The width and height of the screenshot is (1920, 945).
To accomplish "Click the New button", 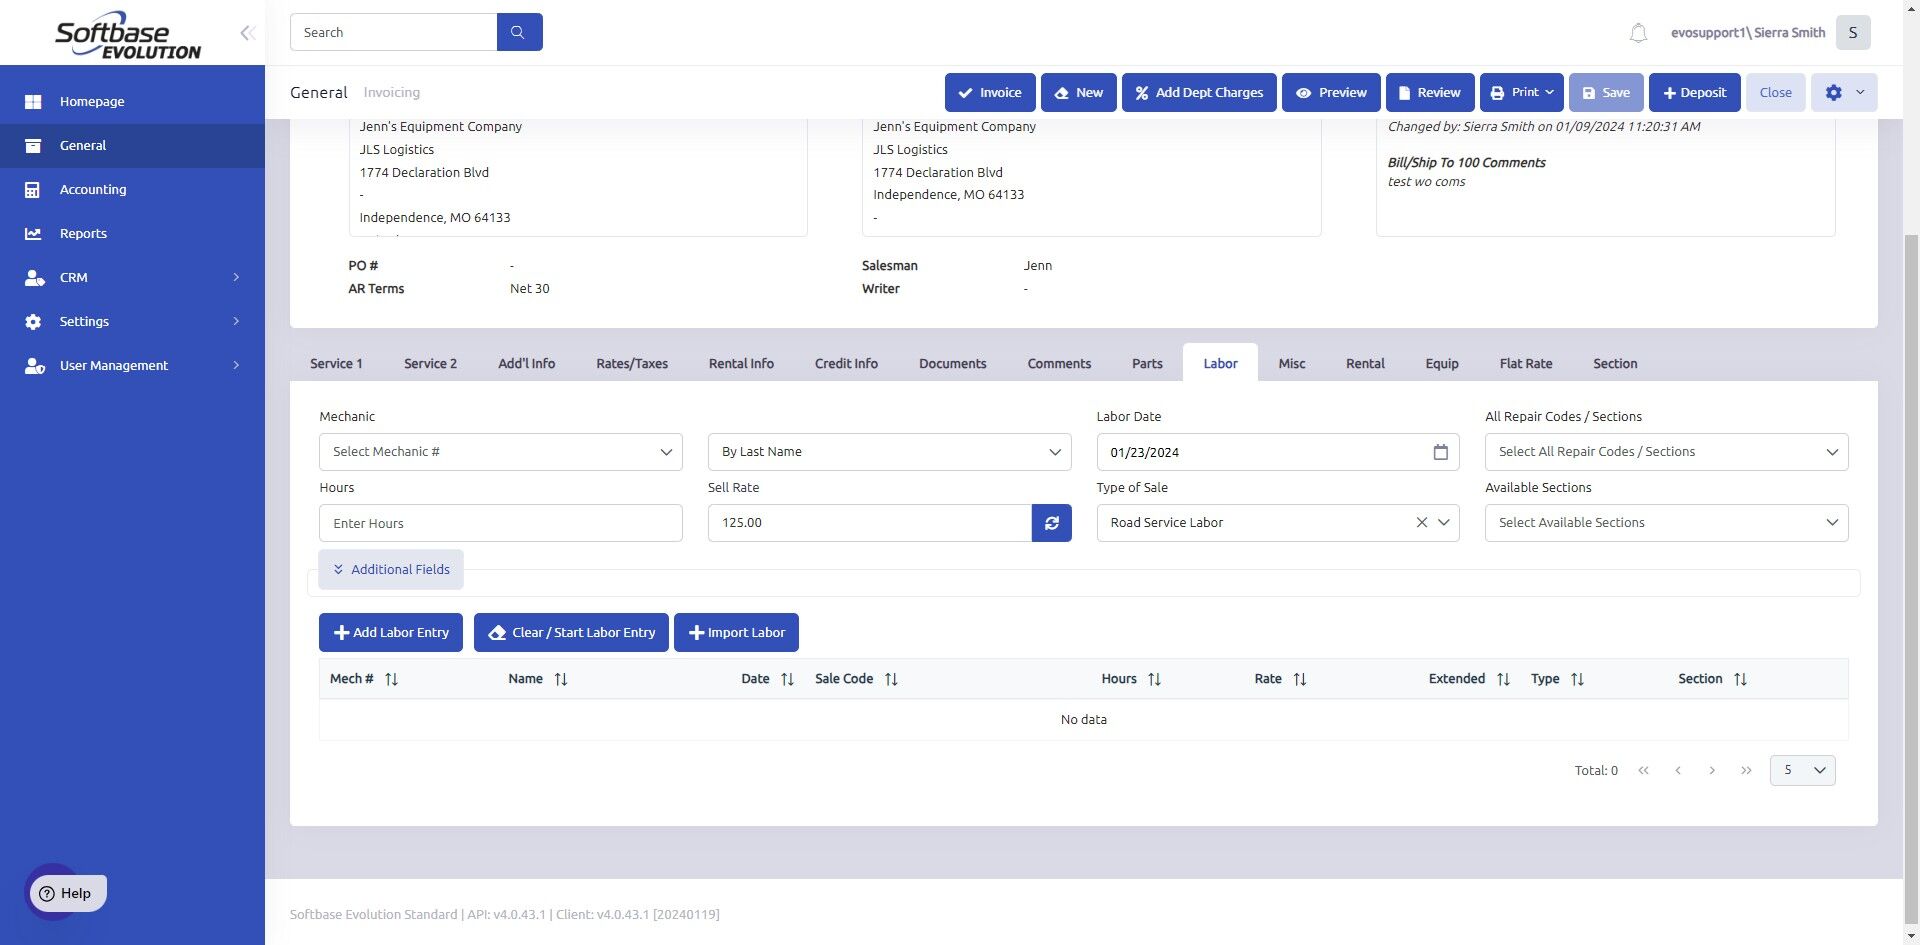I will (x=1078, y=92).
